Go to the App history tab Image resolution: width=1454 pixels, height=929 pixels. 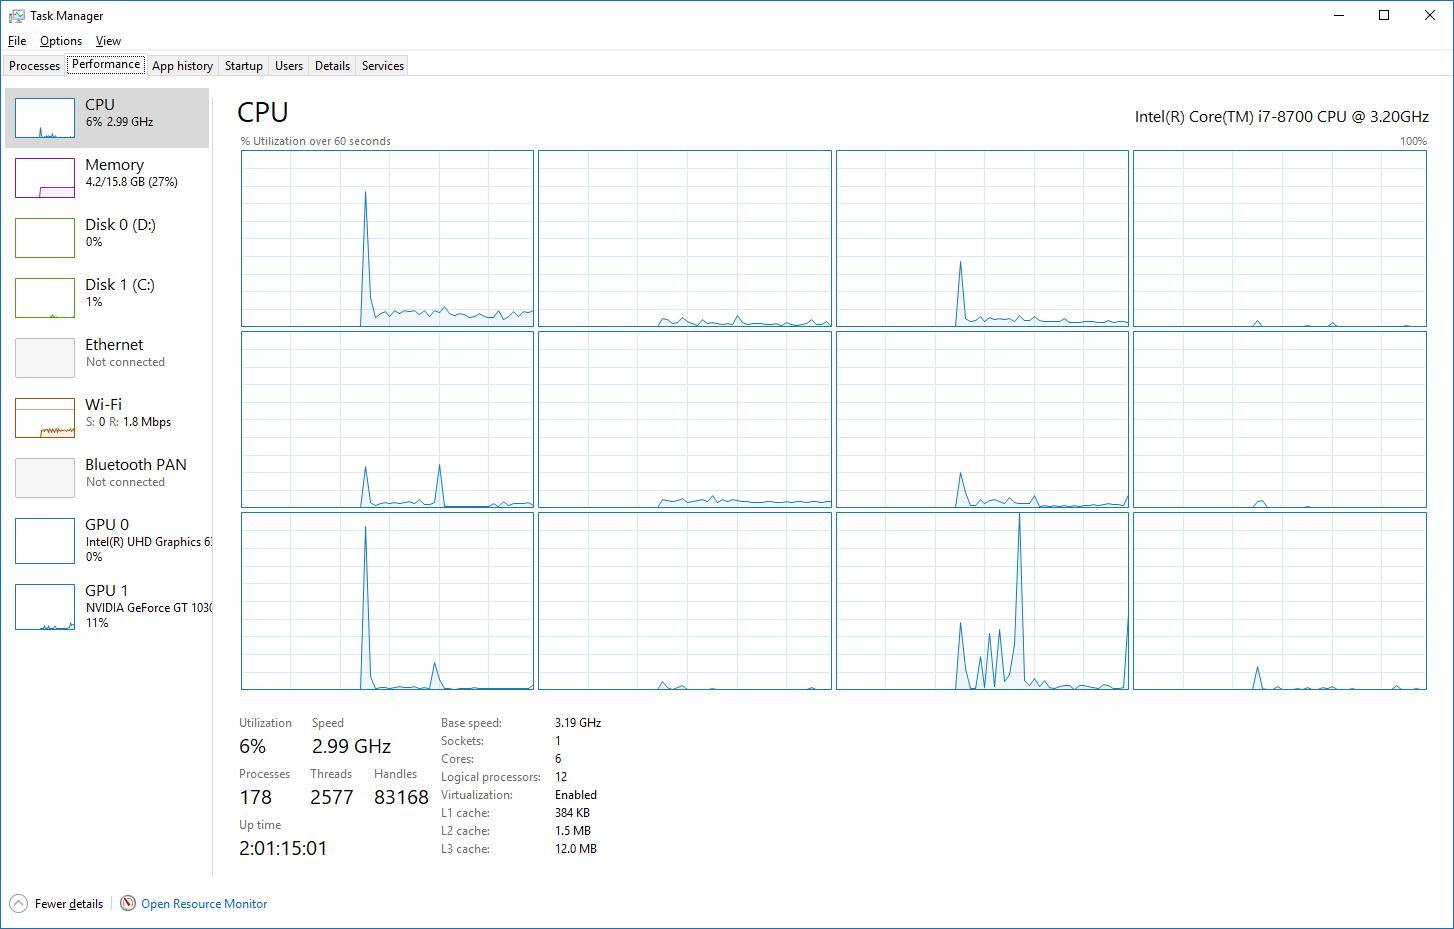point(182,66)
